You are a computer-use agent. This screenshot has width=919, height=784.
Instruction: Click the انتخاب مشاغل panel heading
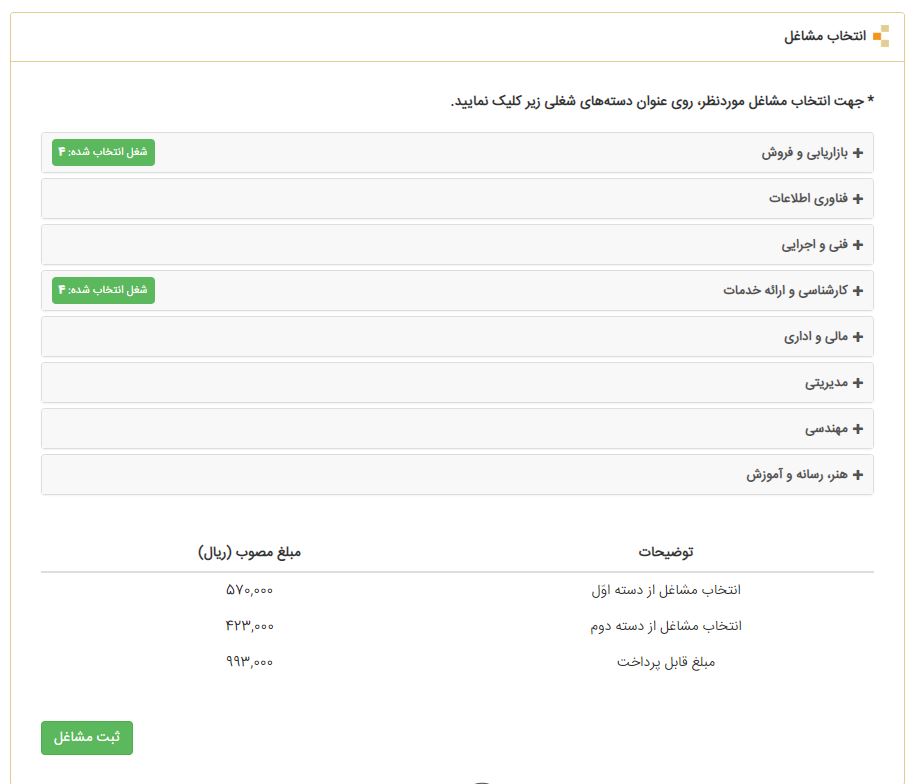tap(825, 36)
